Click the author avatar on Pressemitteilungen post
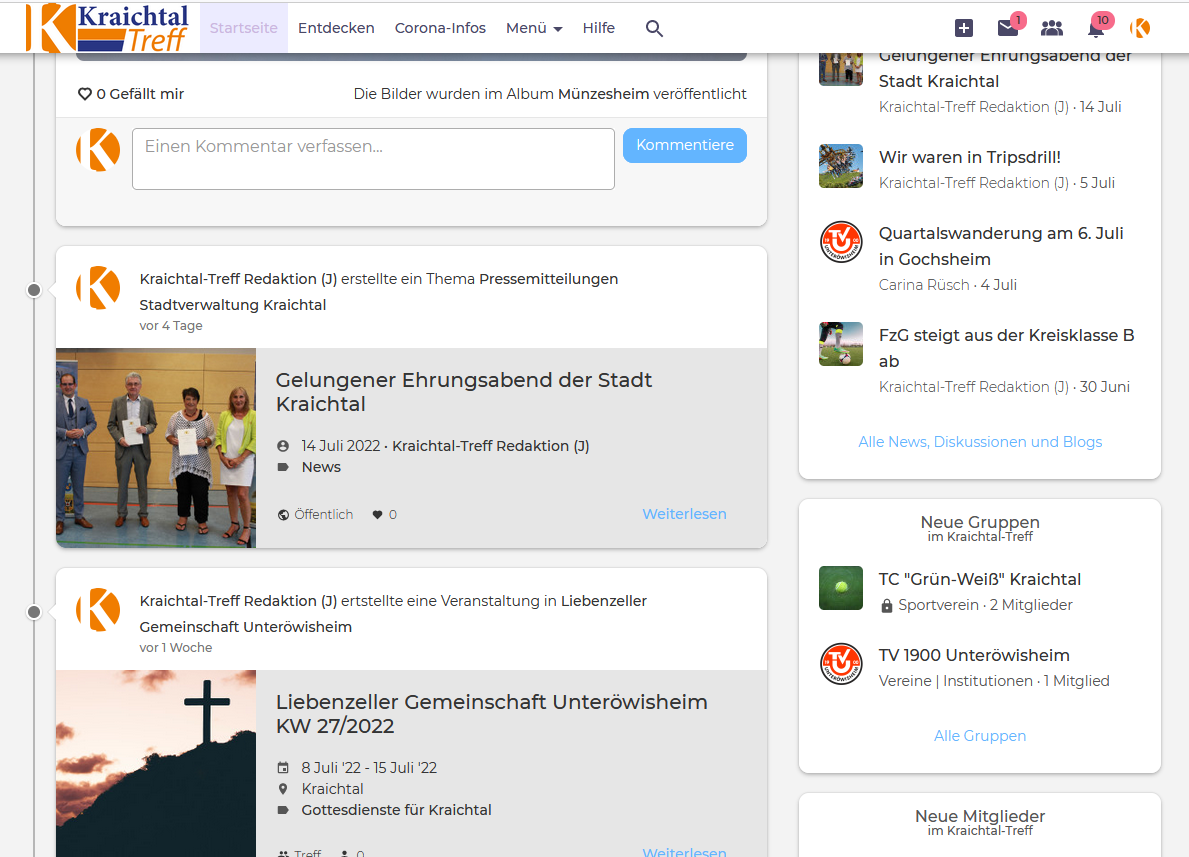Image resolution: width=1189 pixels, height=857 pixels. coord(99,287)
